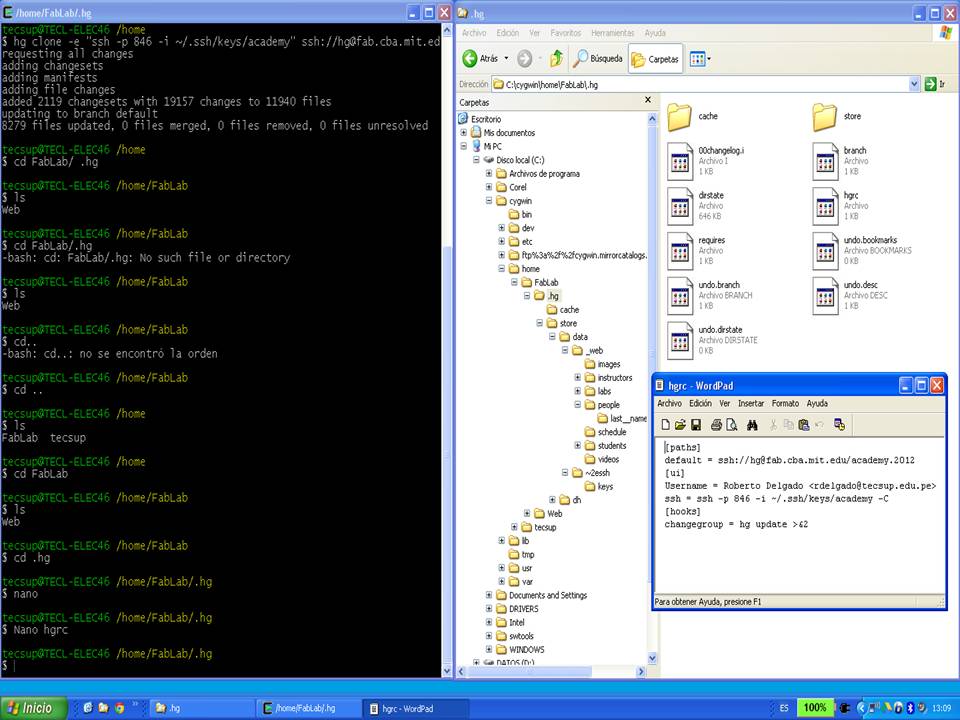
Task: Open WordPad Ver menu
Action: [x=724, y=403]
